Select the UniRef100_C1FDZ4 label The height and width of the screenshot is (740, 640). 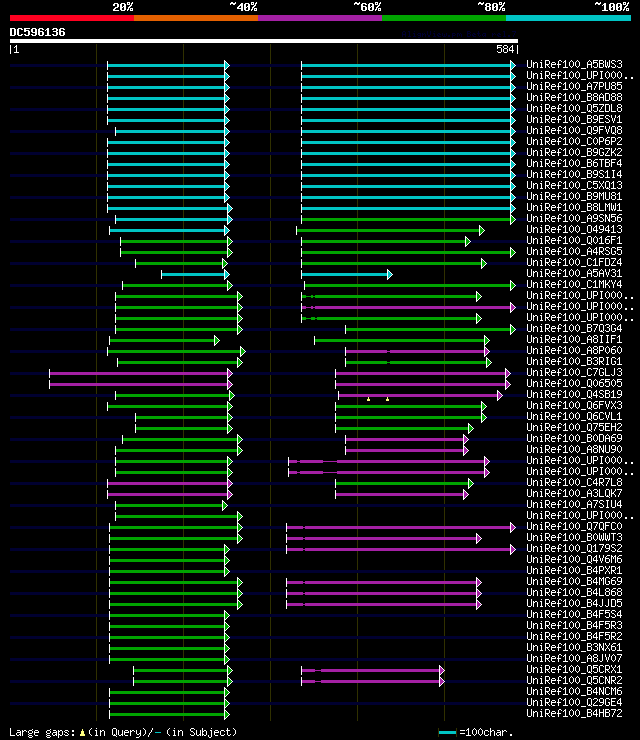[x=574, y=262]
